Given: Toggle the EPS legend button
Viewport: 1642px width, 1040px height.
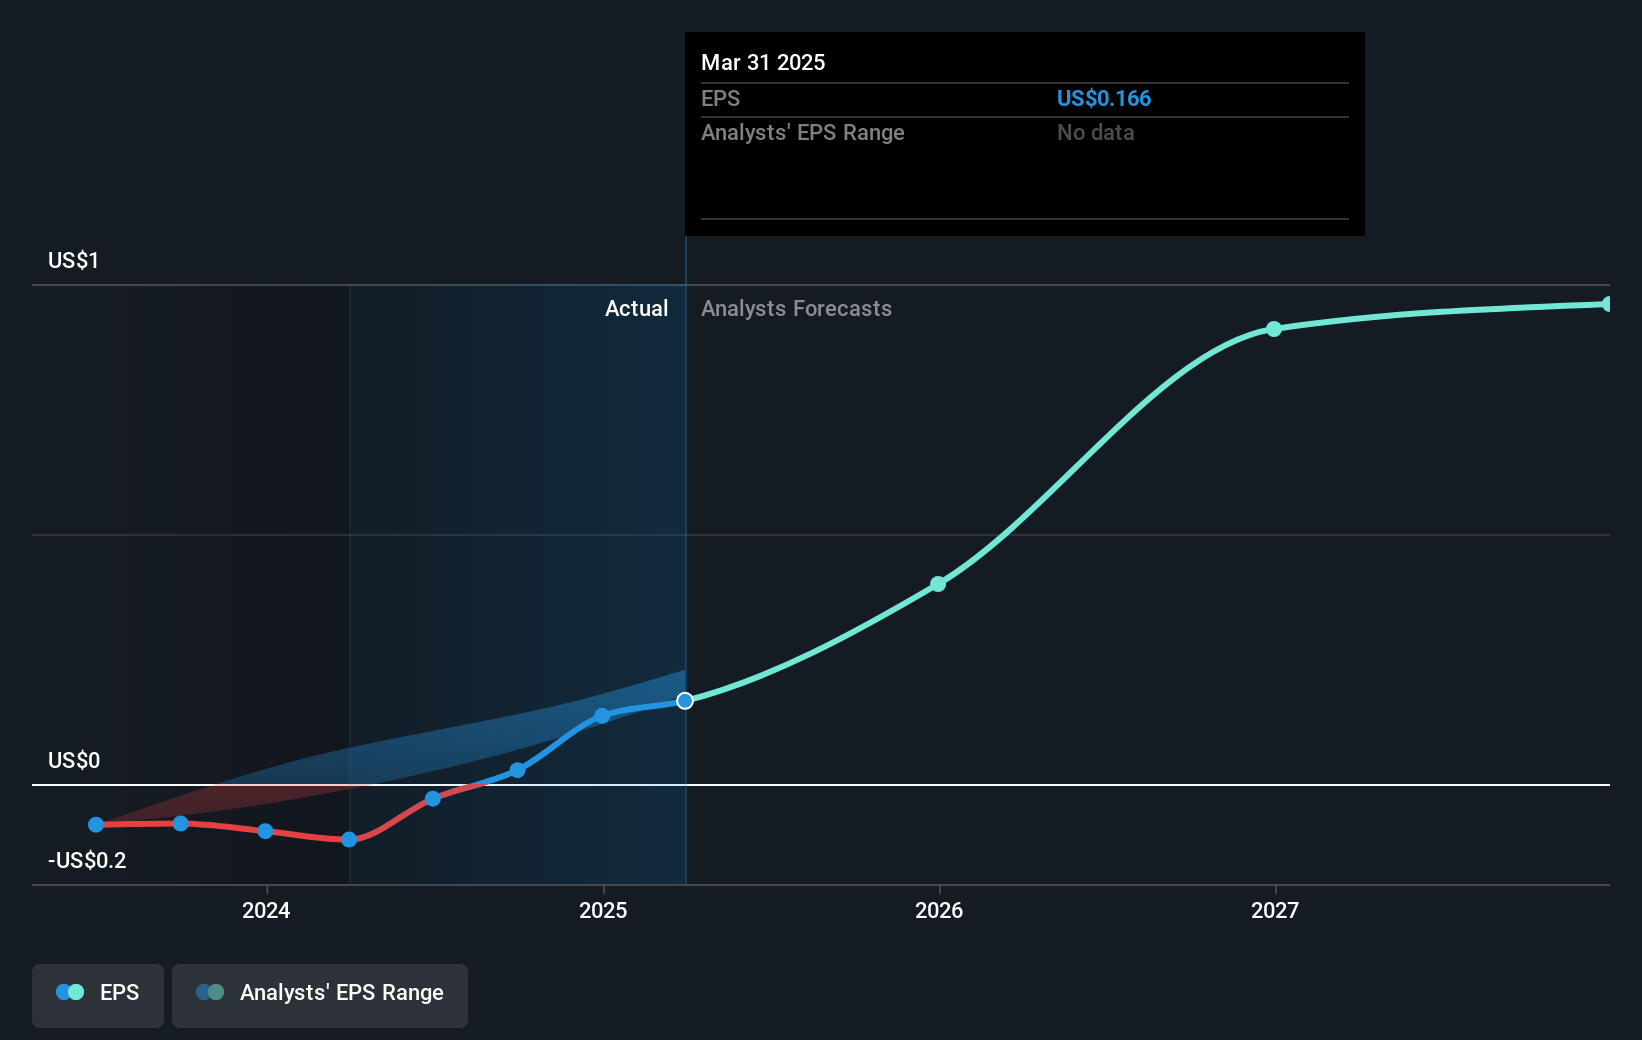Looking at the screenshot, I should coord(98,995).
